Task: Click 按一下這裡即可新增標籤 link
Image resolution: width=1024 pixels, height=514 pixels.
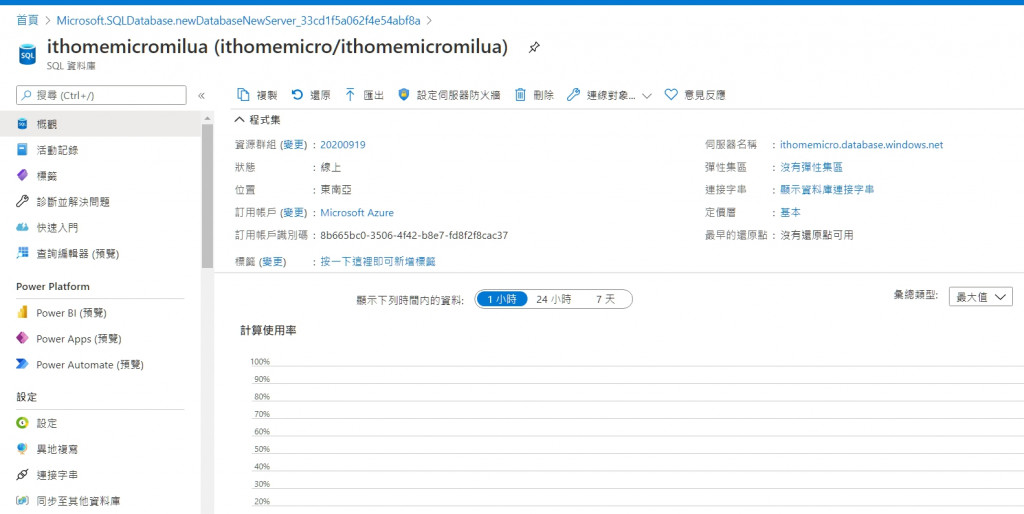Action: pos(377,262)
